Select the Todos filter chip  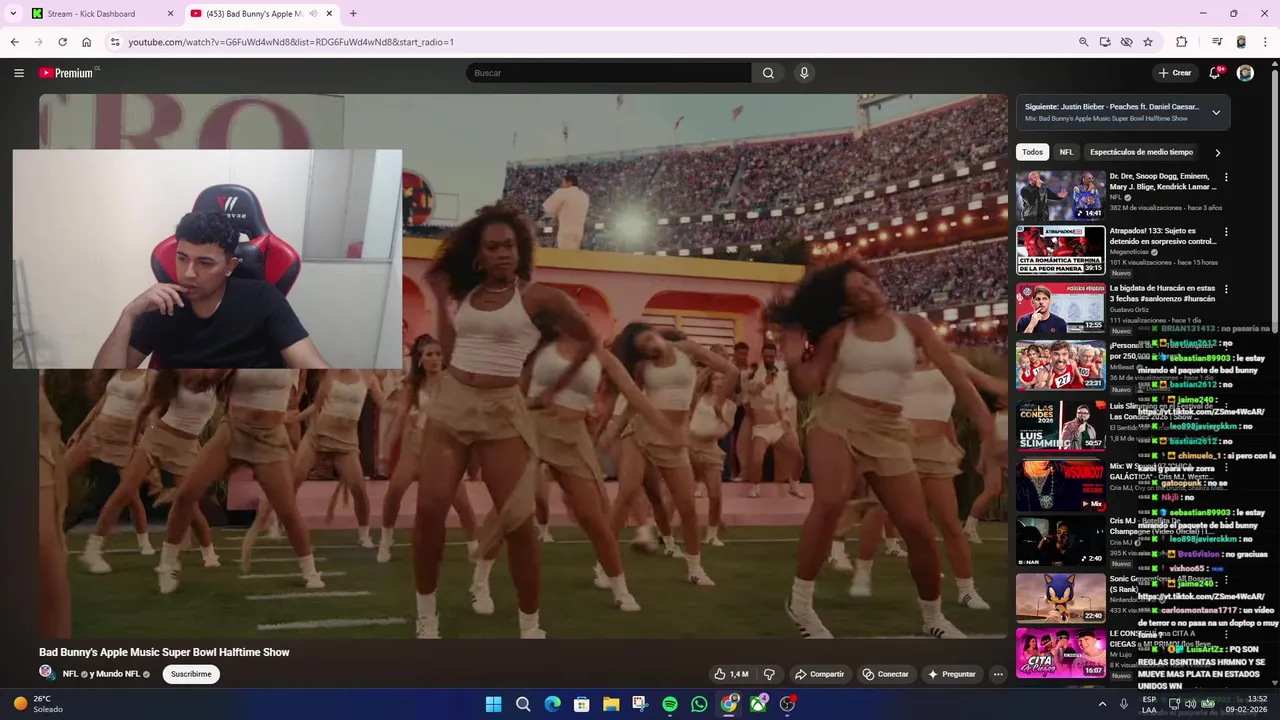coord(1032,152)
